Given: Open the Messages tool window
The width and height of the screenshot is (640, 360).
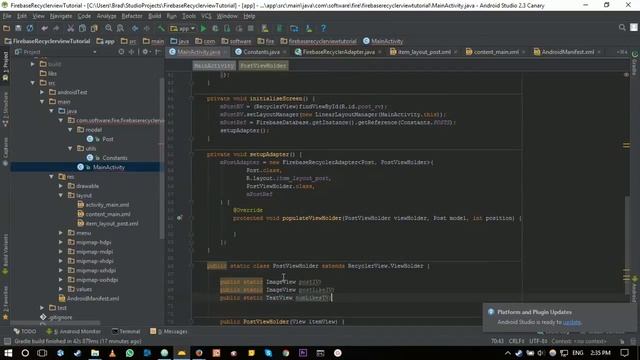Looking at the screenshot, I should click(x=169, y=331).
